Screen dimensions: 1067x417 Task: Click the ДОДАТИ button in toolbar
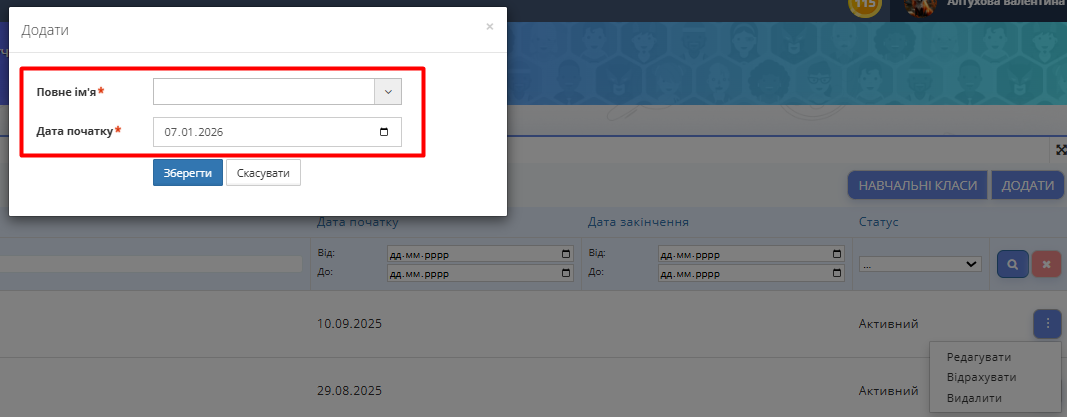coord(1027,186)
